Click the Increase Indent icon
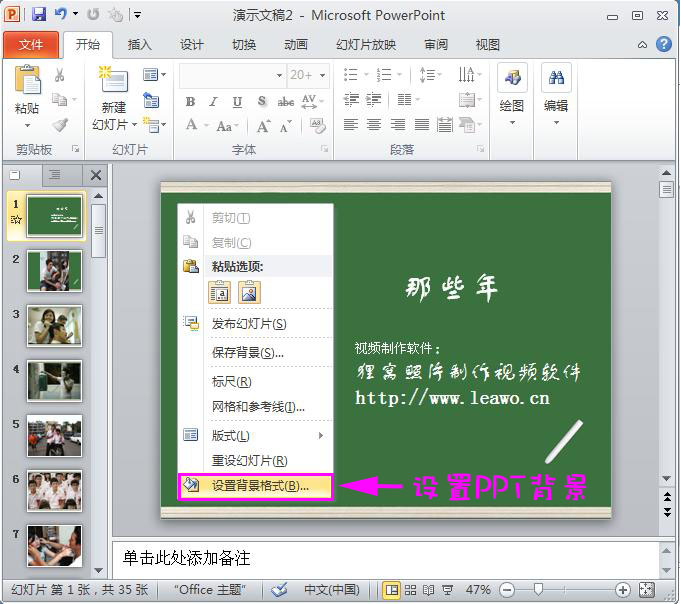 373,100
